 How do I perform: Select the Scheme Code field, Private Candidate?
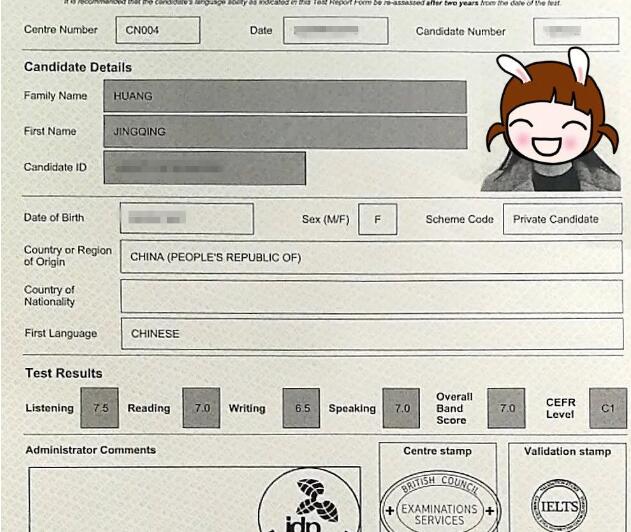pyautogui.click(x=561, y=219)
